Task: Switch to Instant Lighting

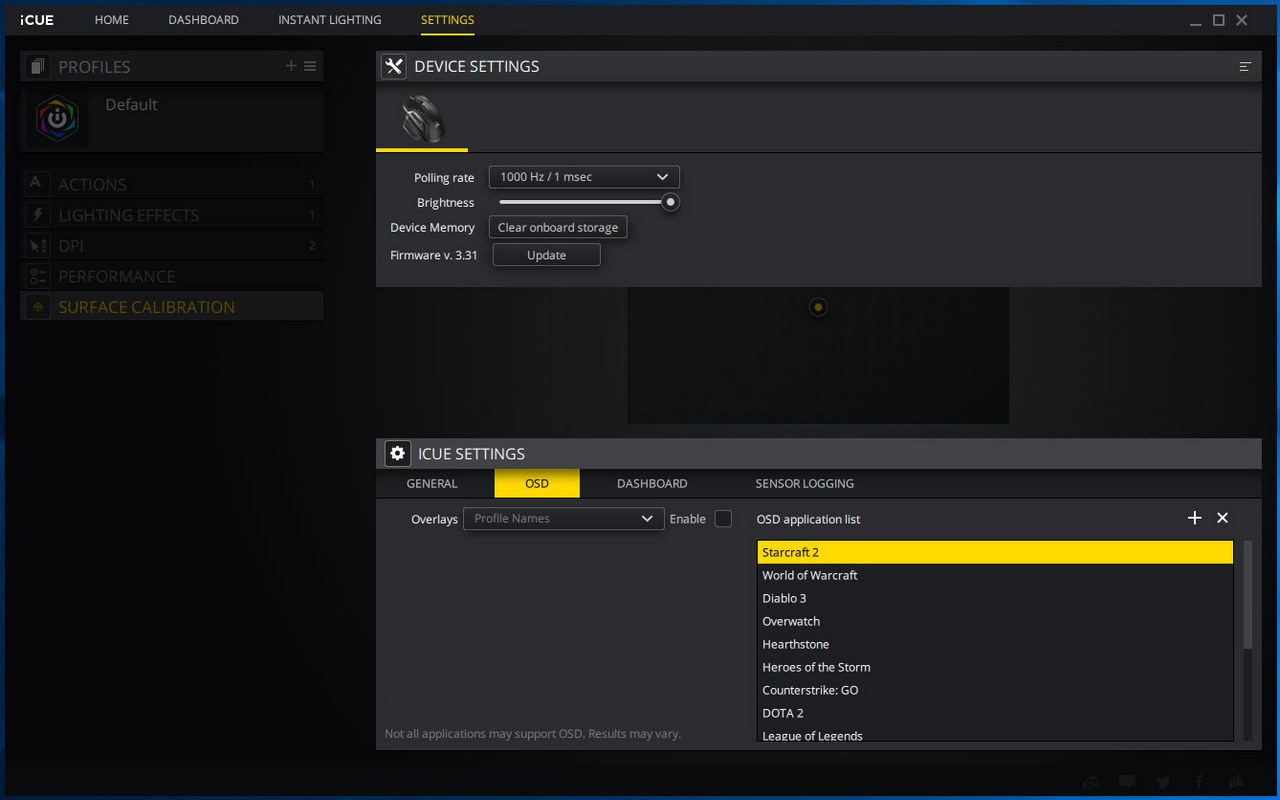Action: coord(329,20)
